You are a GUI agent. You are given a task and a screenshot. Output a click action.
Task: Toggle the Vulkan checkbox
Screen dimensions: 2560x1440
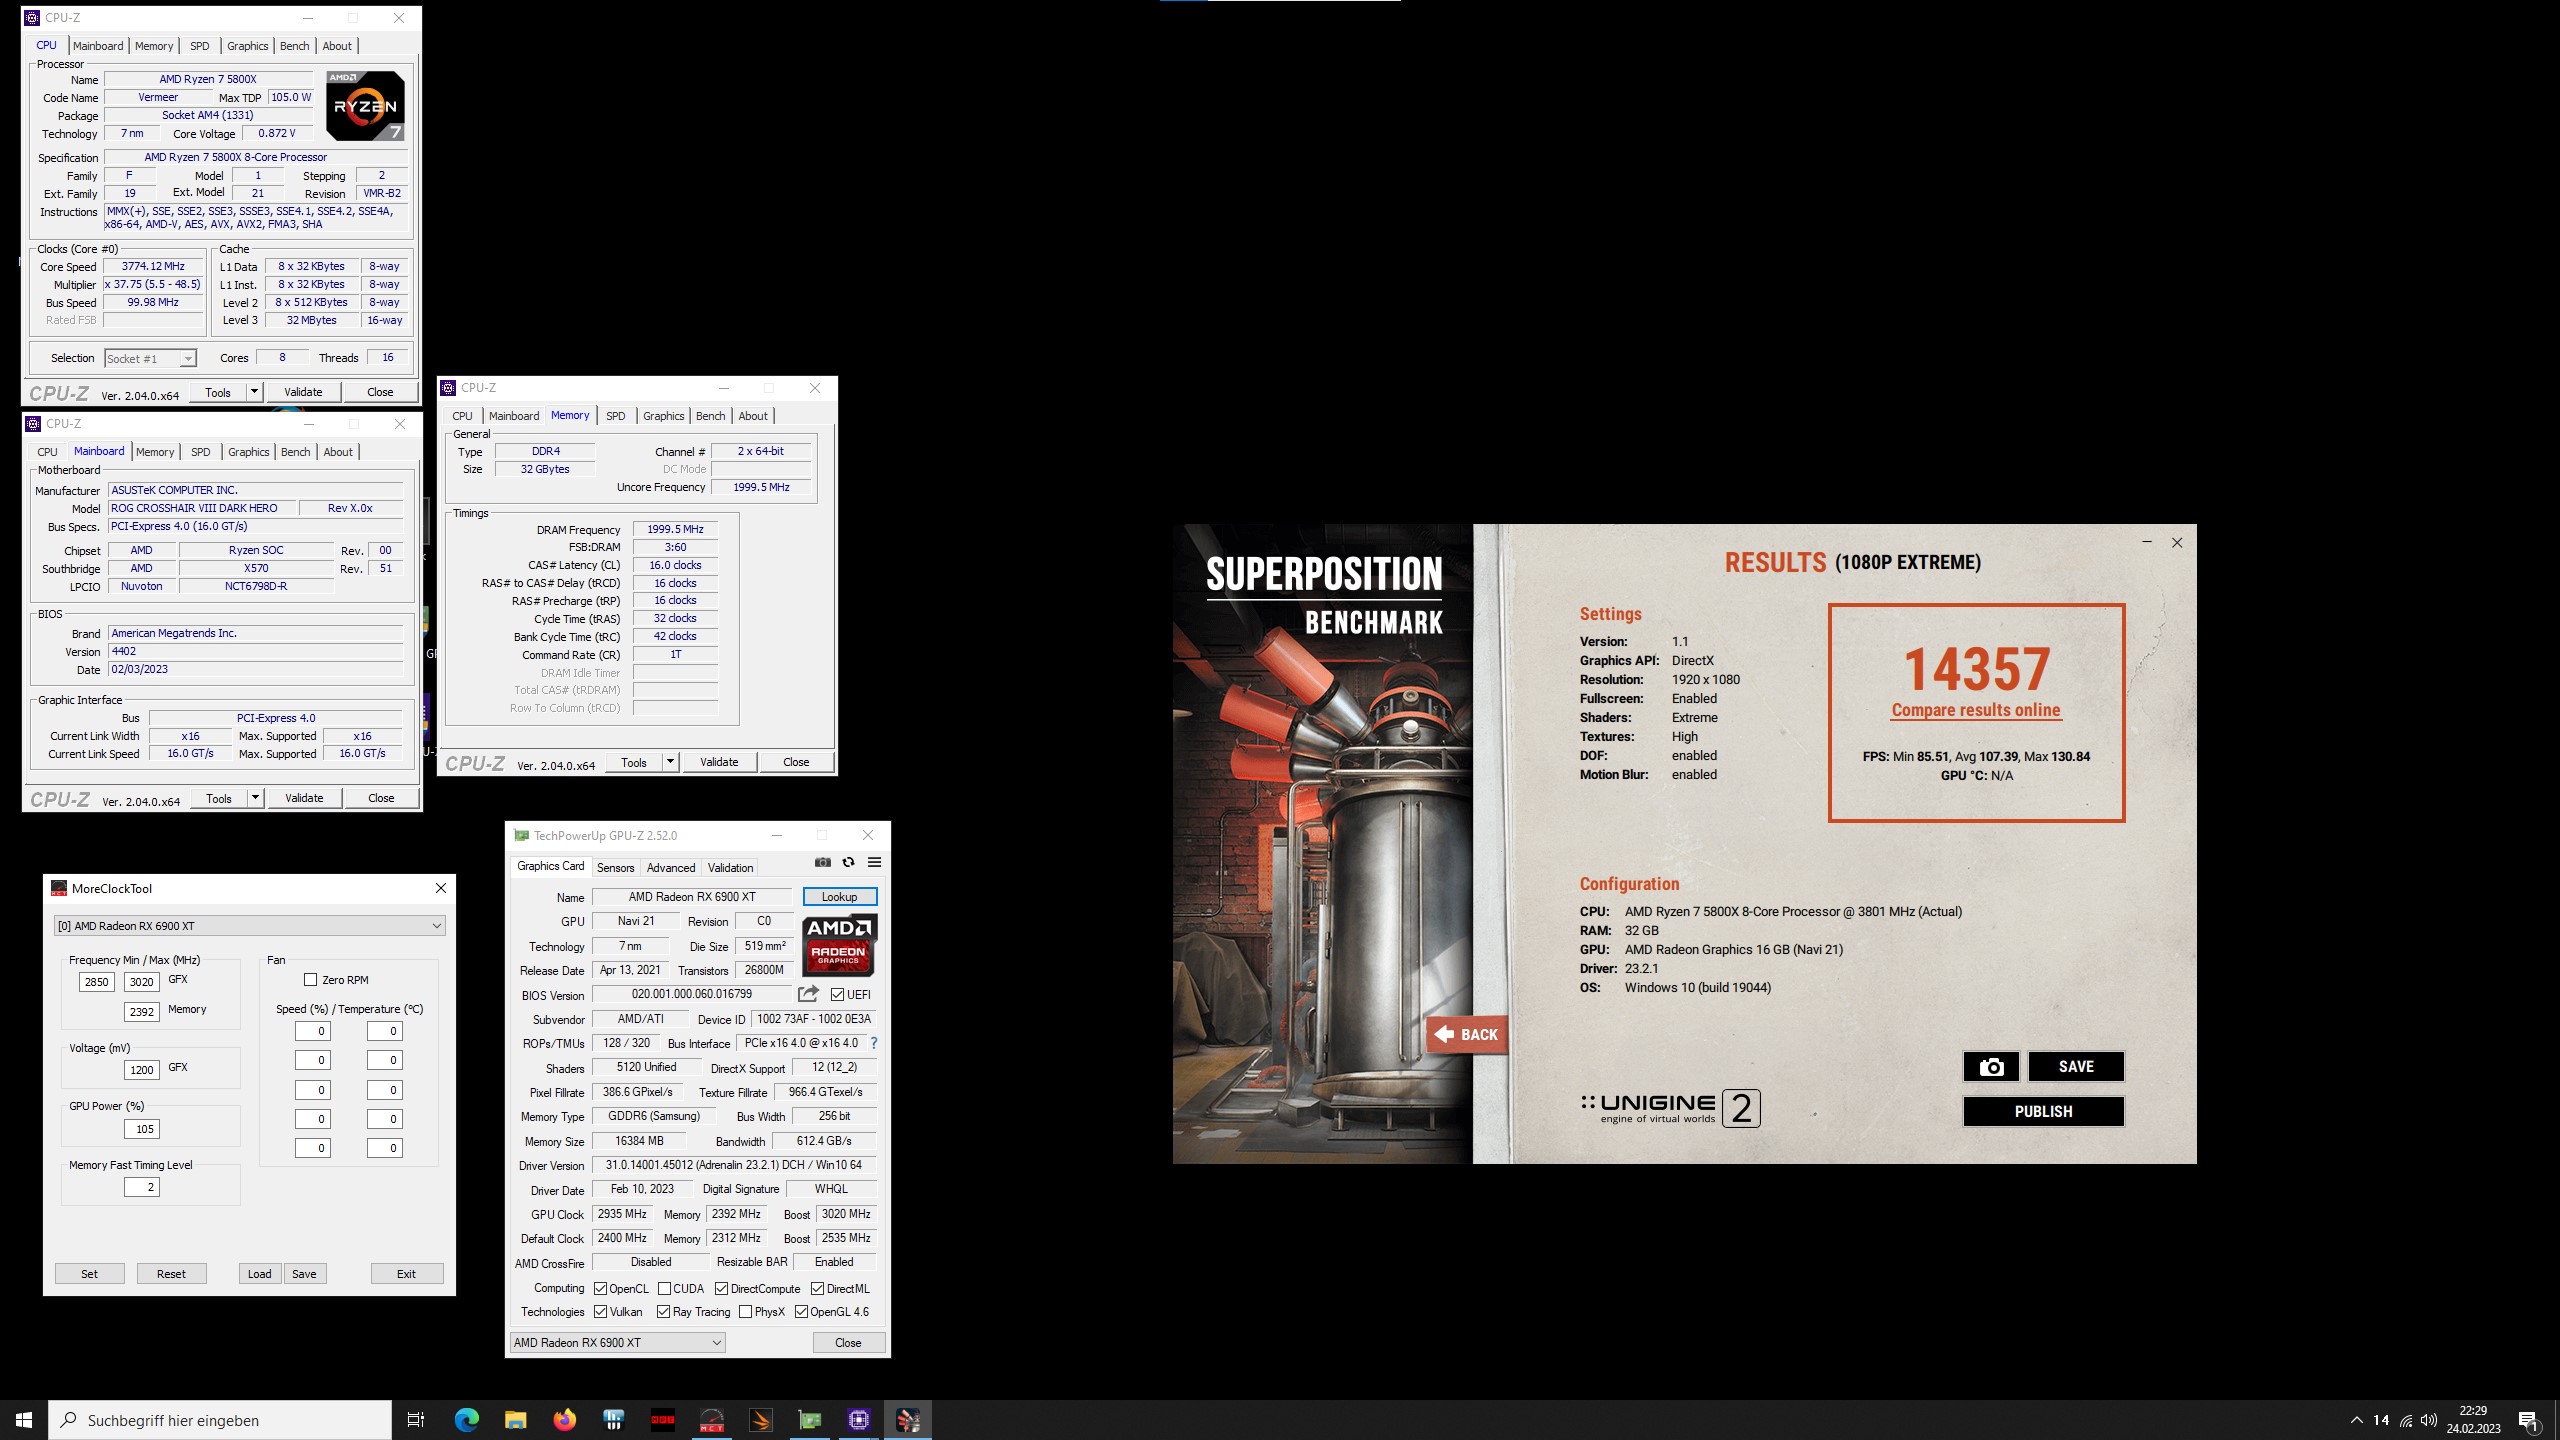600,1312
